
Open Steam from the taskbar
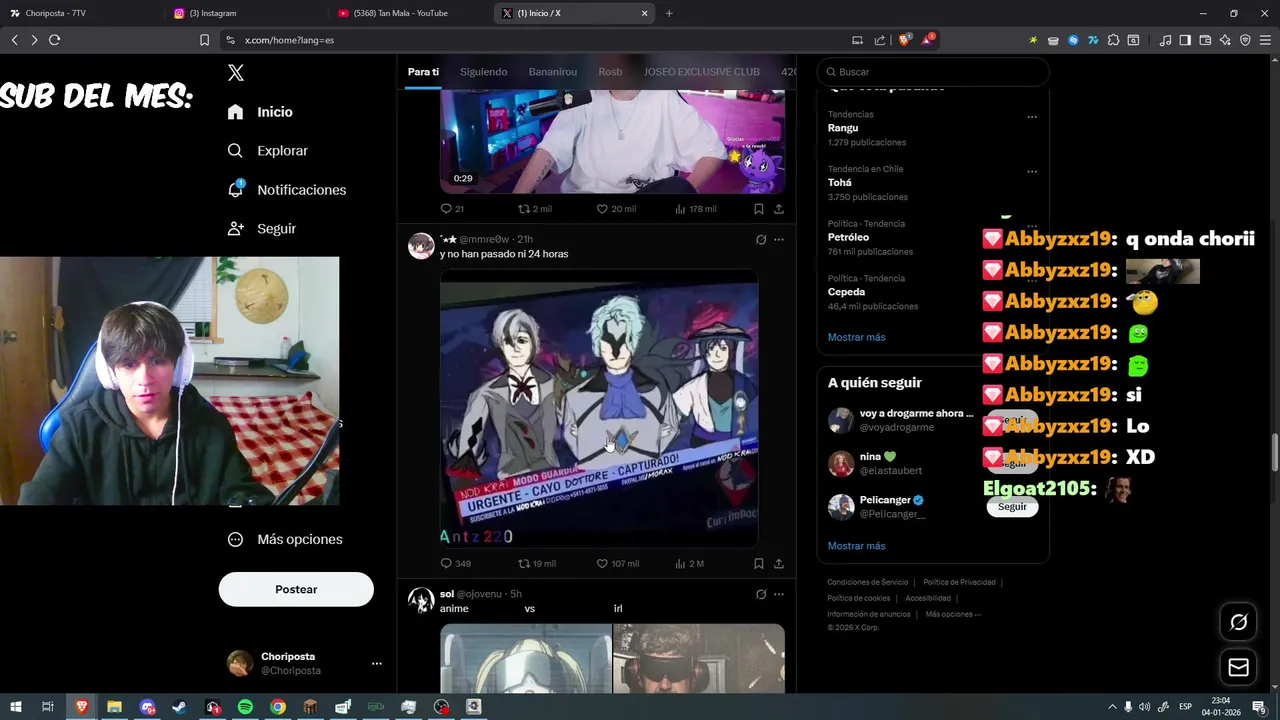pyautogui.click(x=179, y=707)
